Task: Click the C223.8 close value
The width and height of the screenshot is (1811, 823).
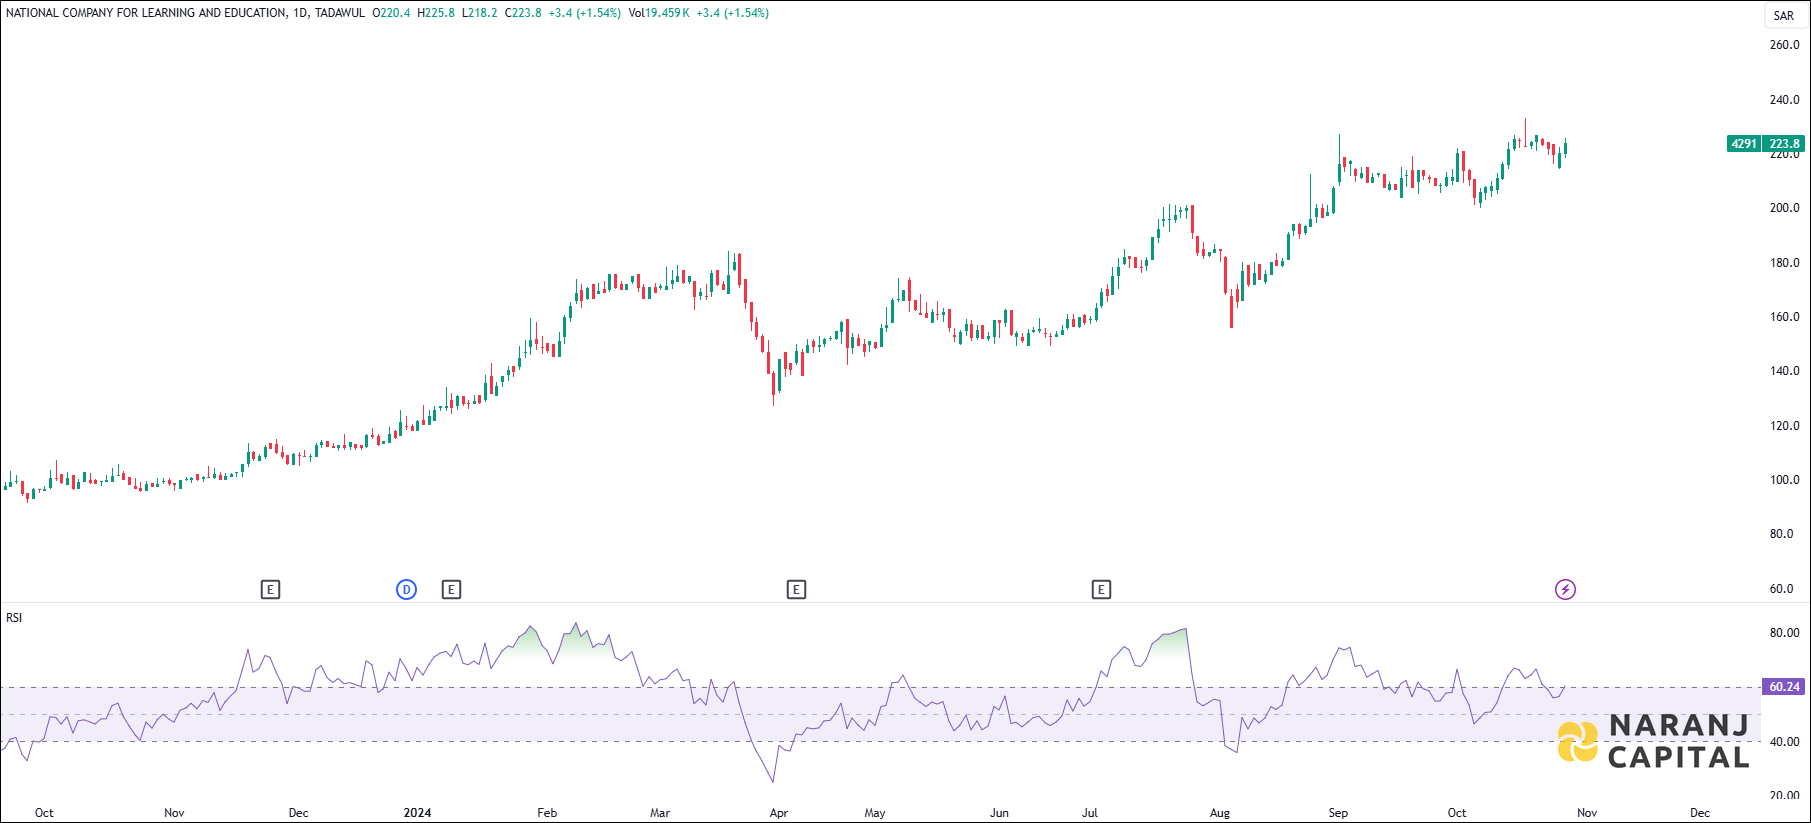Action: [523, 13]
